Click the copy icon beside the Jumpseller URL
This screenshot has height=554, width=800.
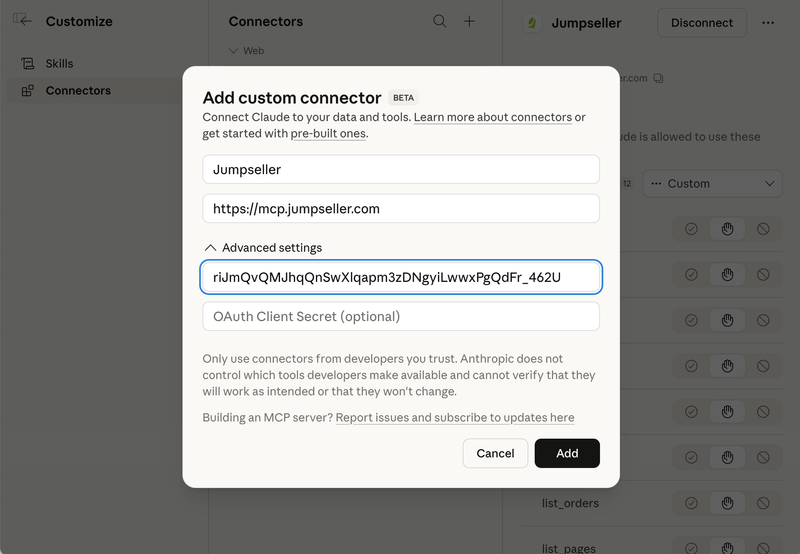(658, 78)
